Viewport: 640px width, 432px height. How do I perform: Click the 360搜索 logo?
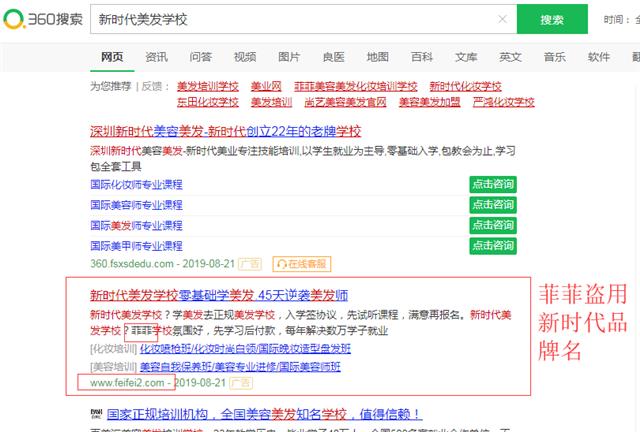[x=43, y=19]
